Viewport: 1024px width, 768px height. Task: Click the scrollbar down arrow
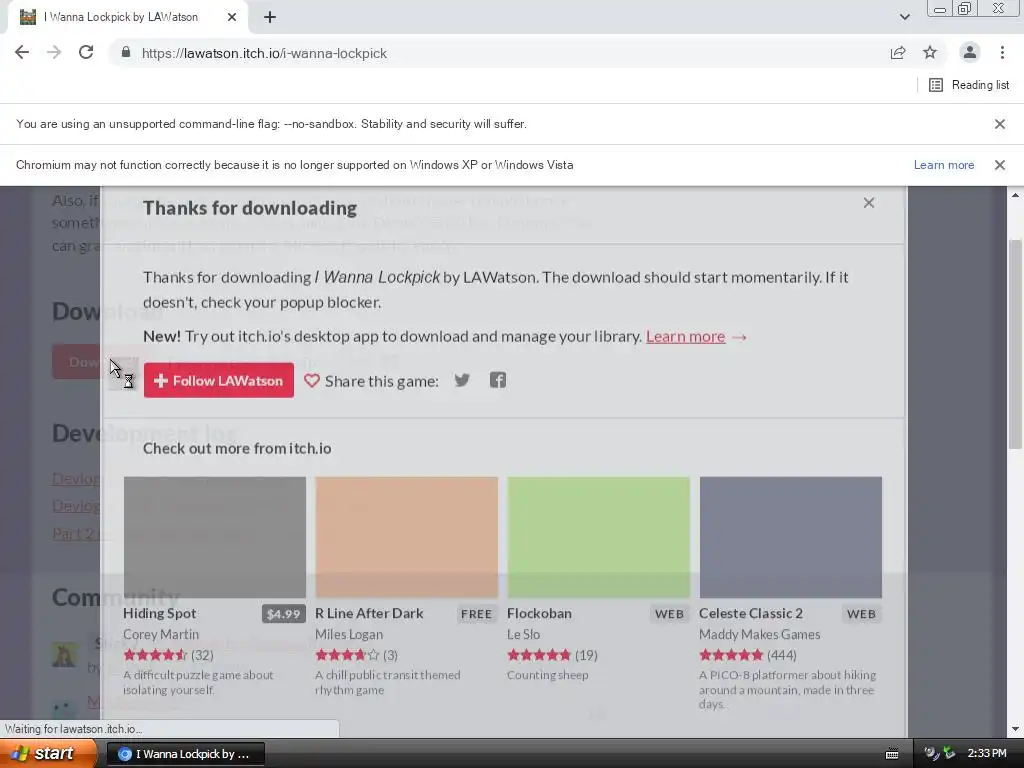[1015, 729]
